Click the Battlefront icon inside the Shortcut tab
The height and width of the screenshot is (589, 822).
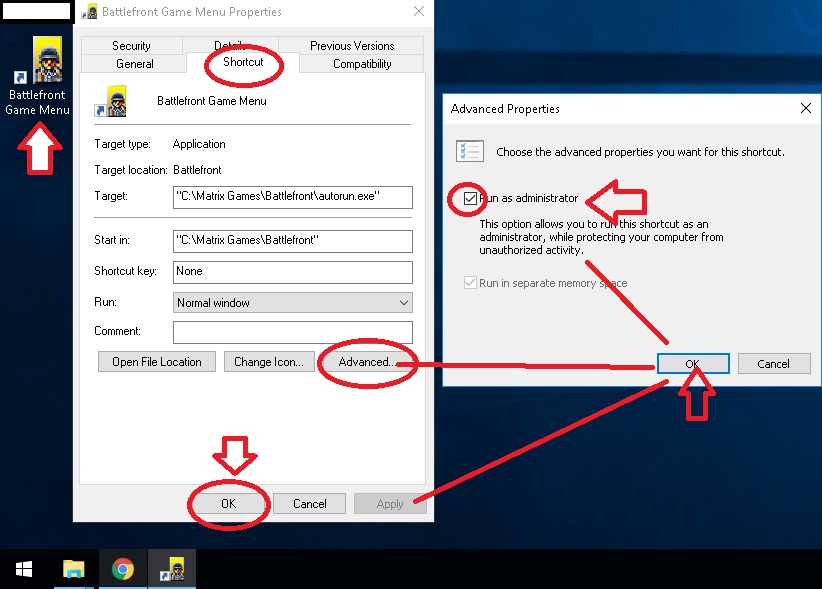[111, 101]
